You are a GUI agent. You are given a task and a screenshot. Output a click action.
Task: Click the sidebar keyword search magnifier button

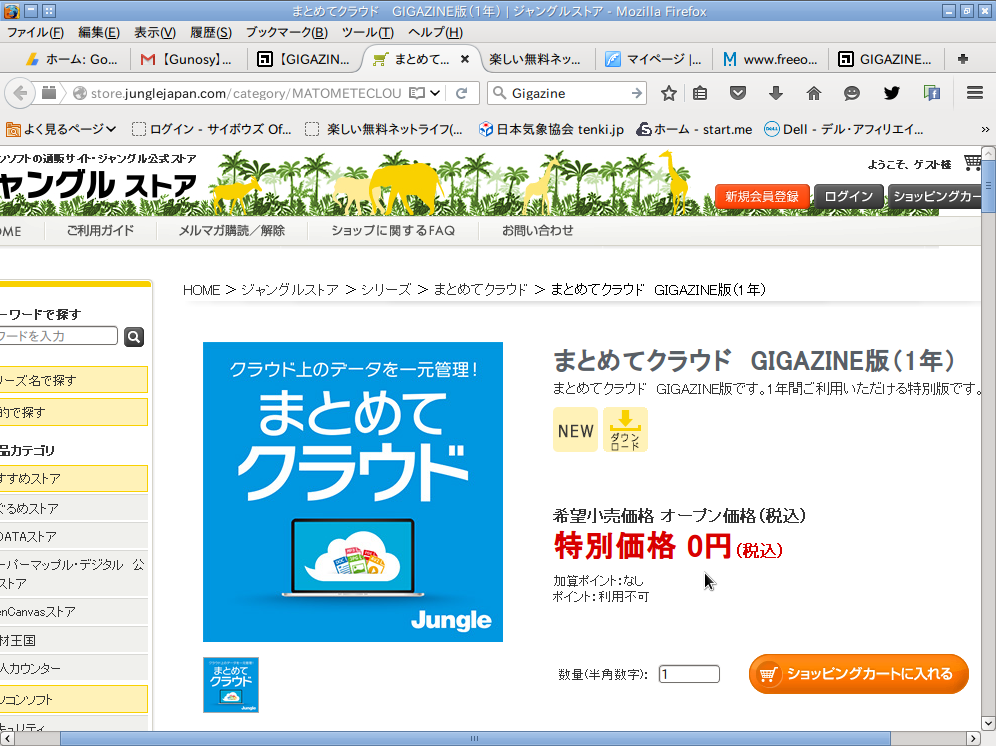tap(134, 337)
